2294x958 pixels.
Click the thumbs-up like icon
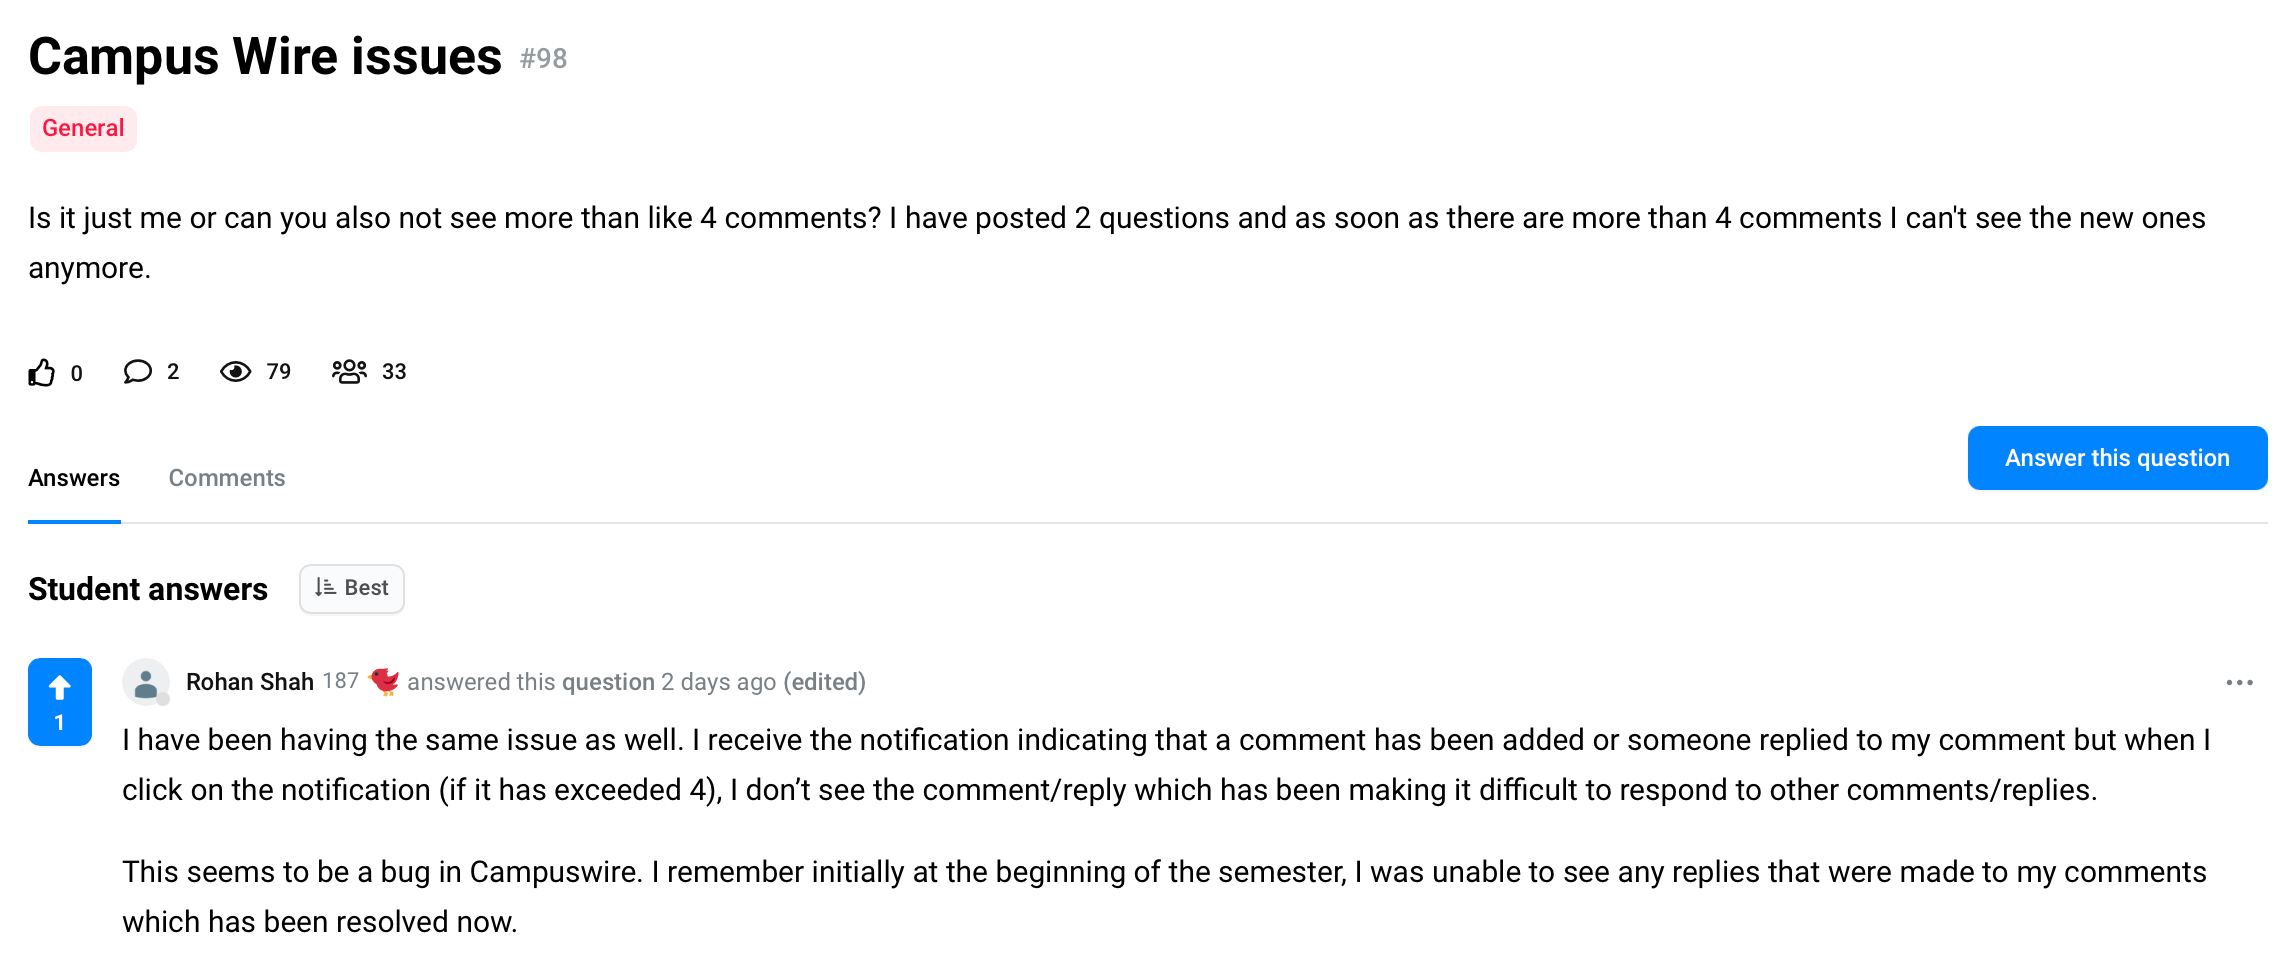tap(41, 372)
